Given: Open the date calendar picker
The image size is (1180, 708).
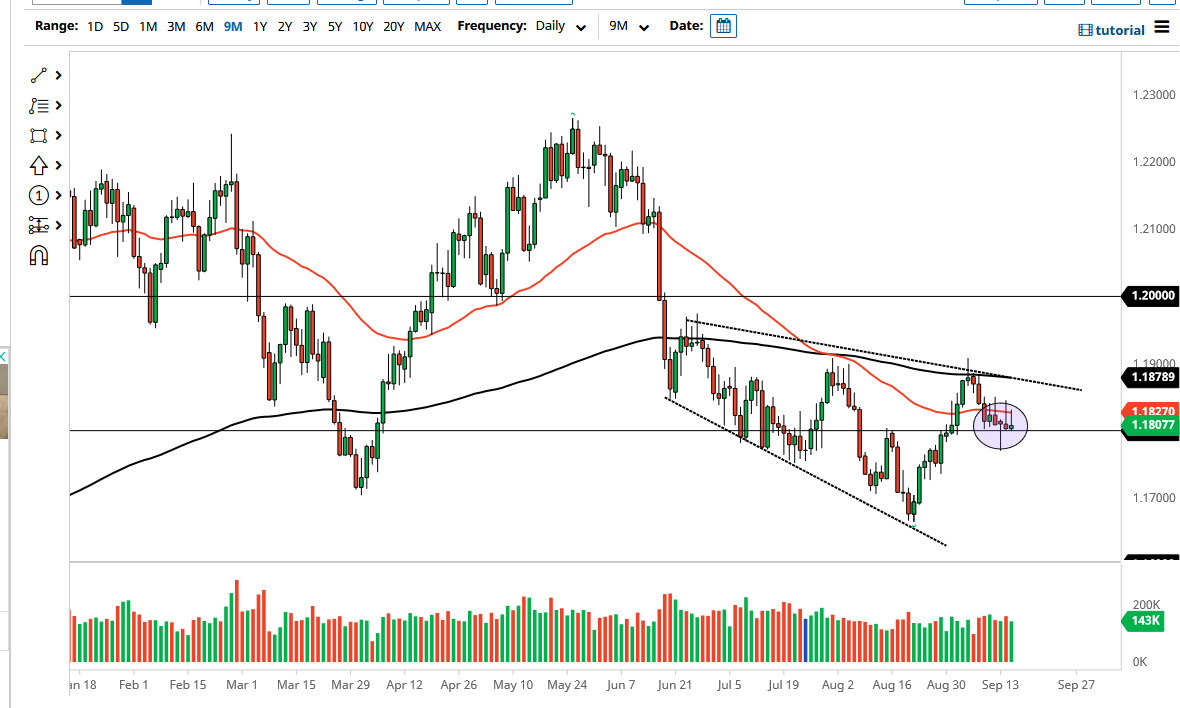Looking at the screenshot, I should (x=723, y=26).
